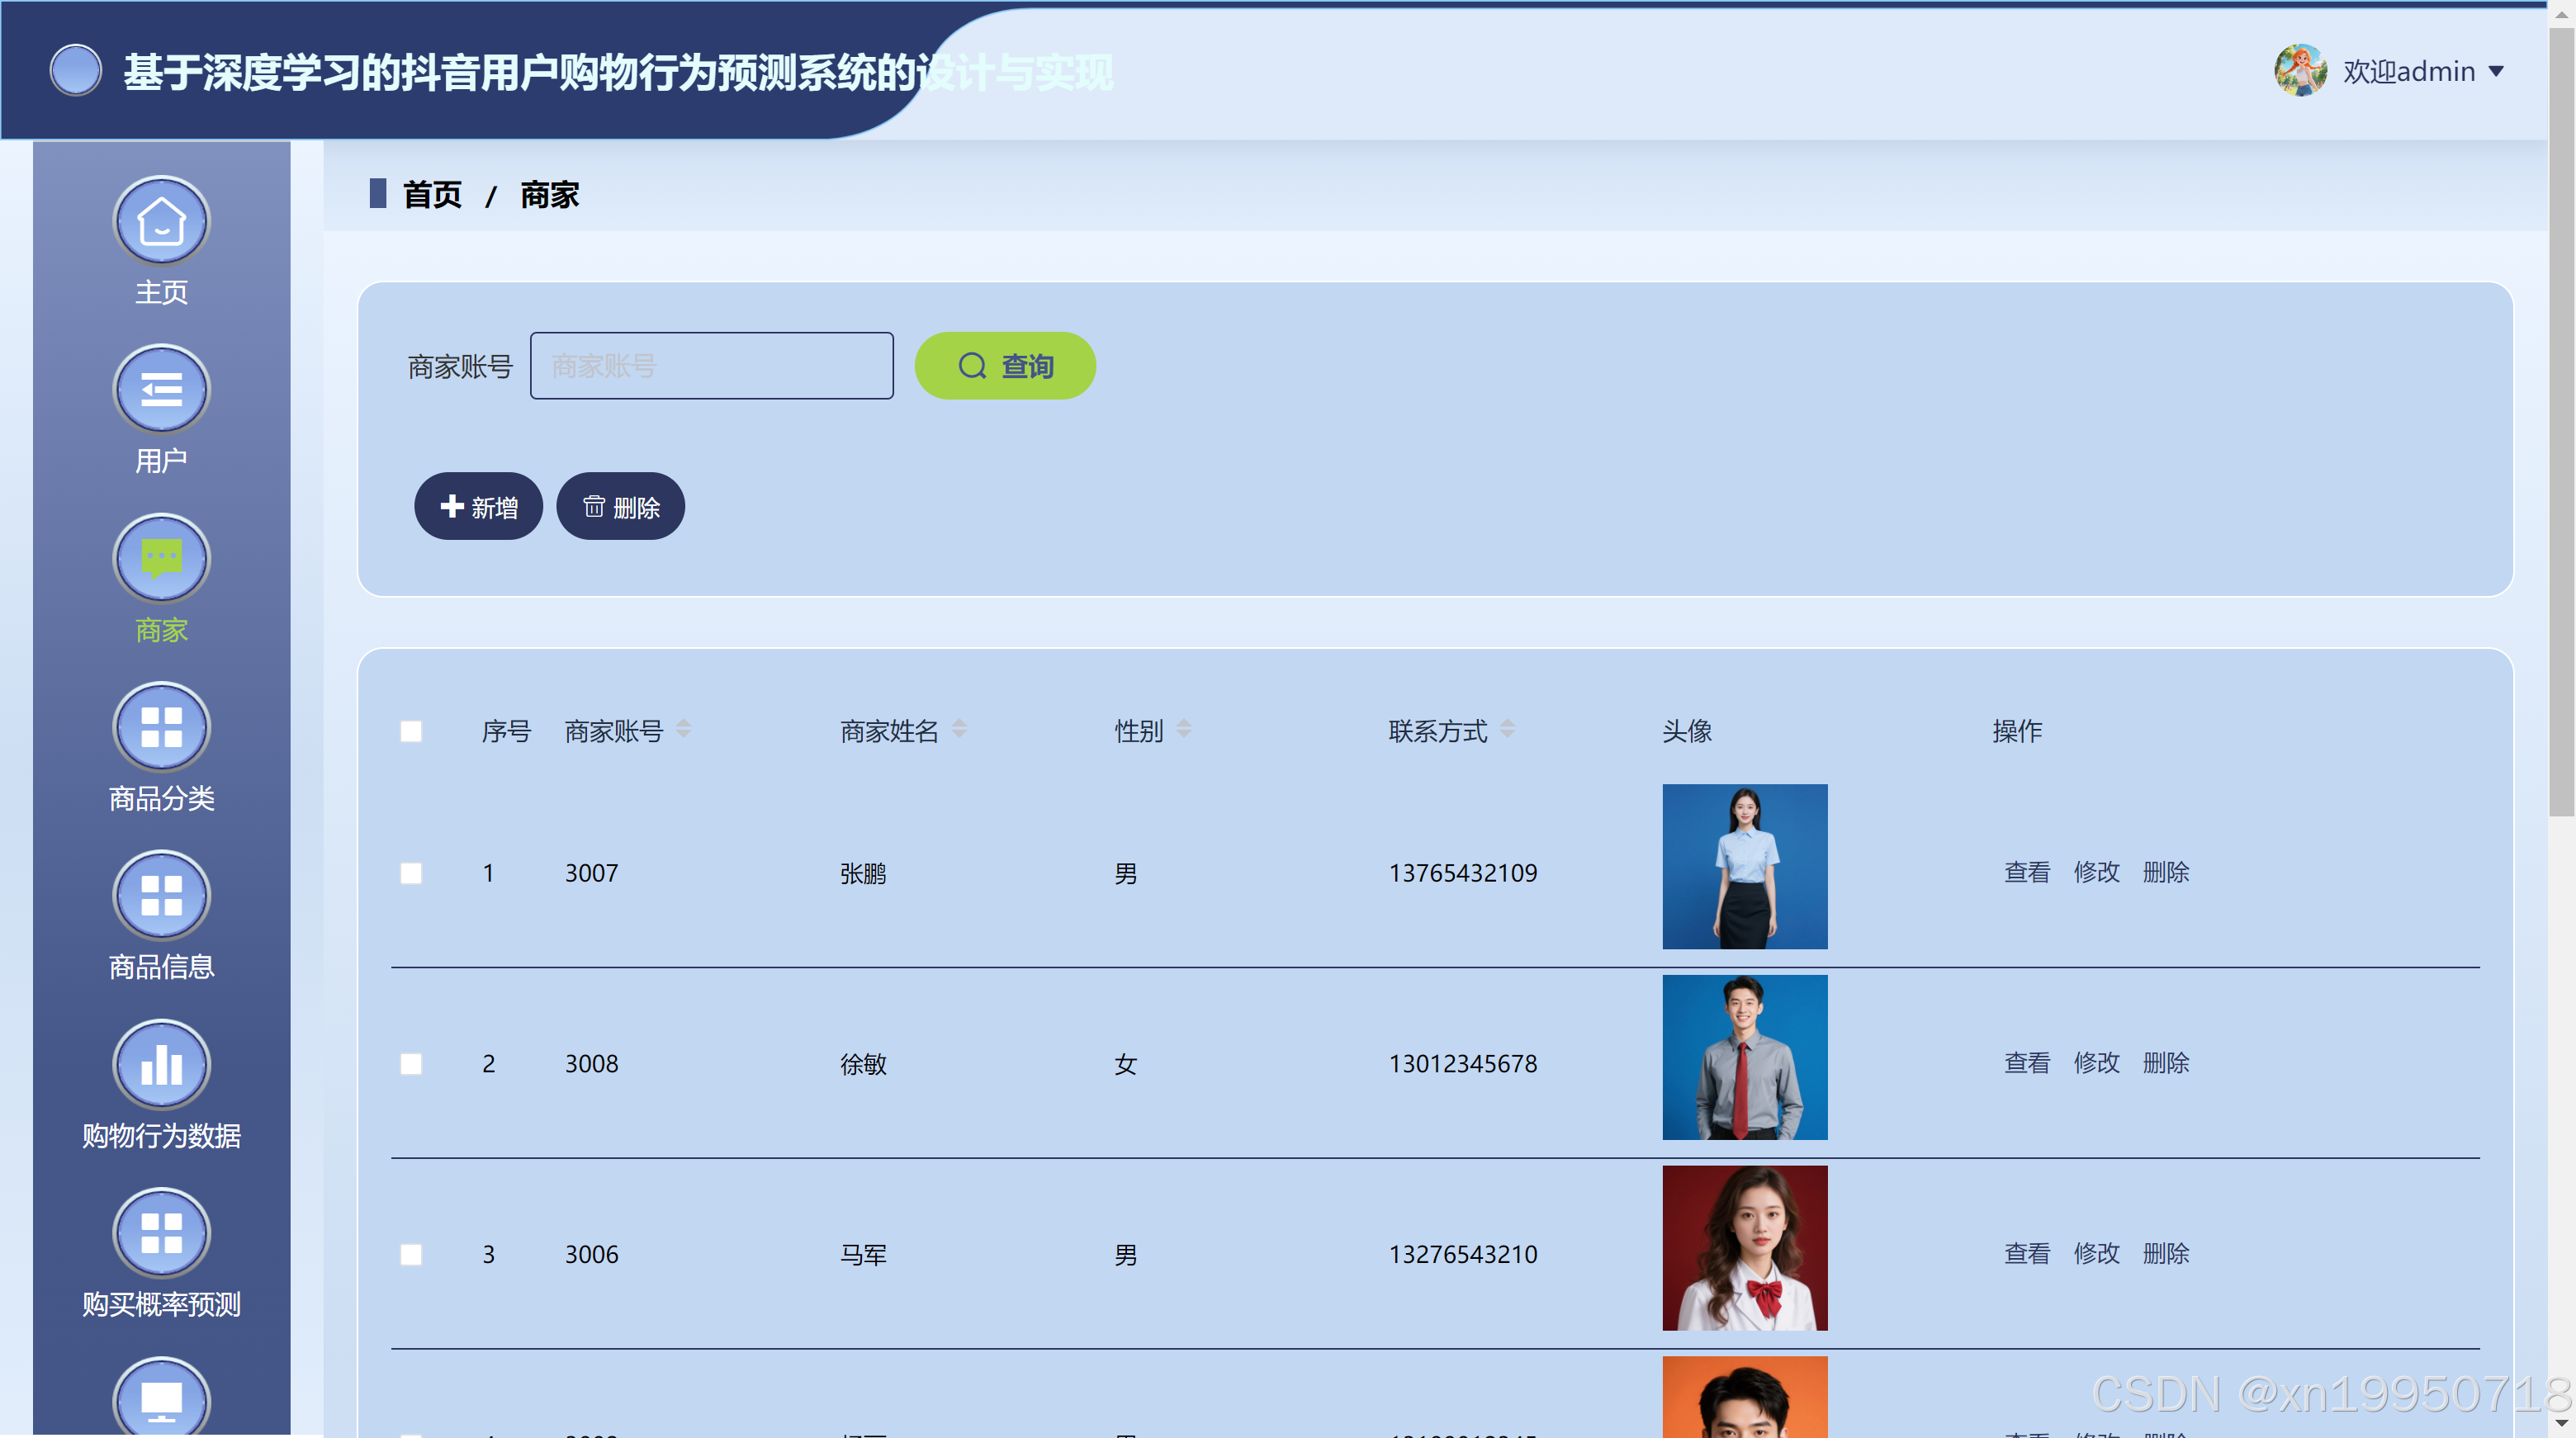This screenshot has width=2576, height=1438.
Task: Sort by 商家姓名 column arrows
Action: click(959, 729)
